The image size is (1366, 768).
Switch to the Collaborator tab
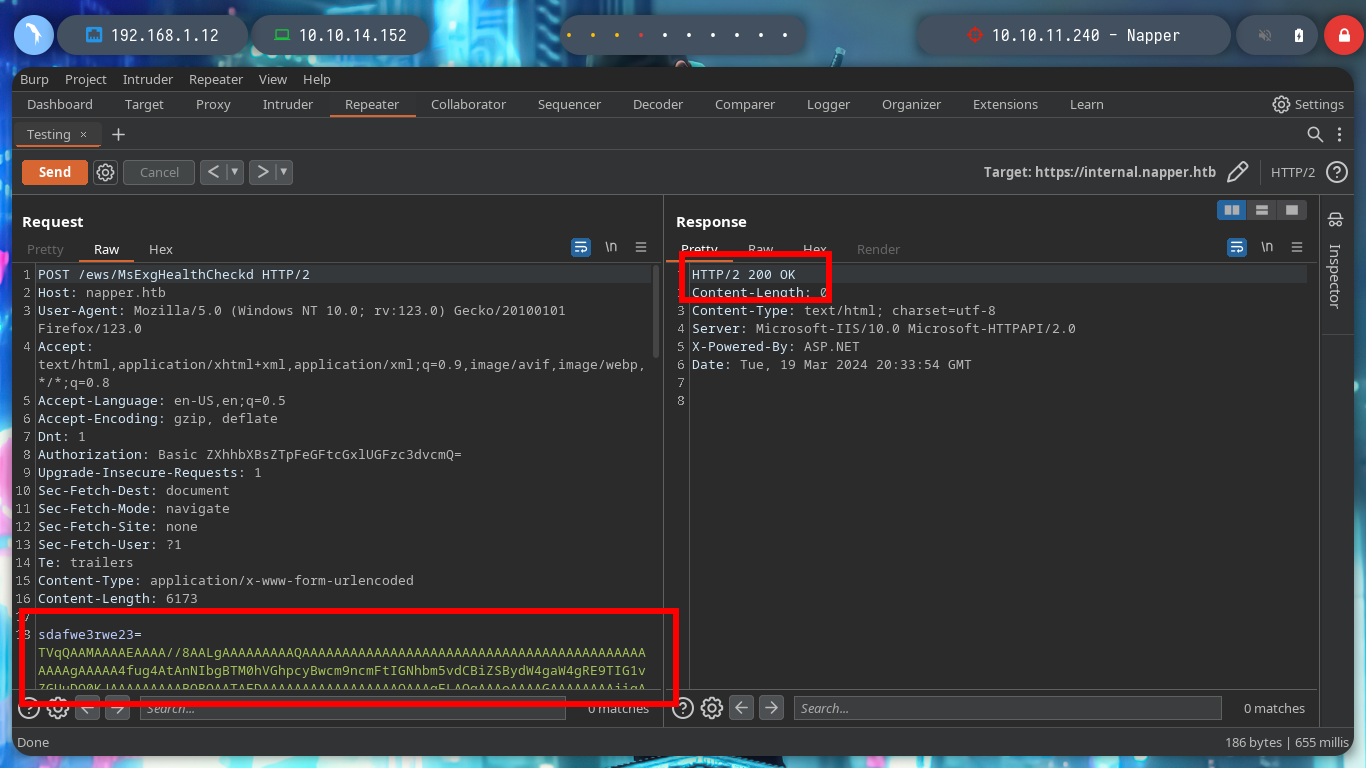tap(469, 104)
